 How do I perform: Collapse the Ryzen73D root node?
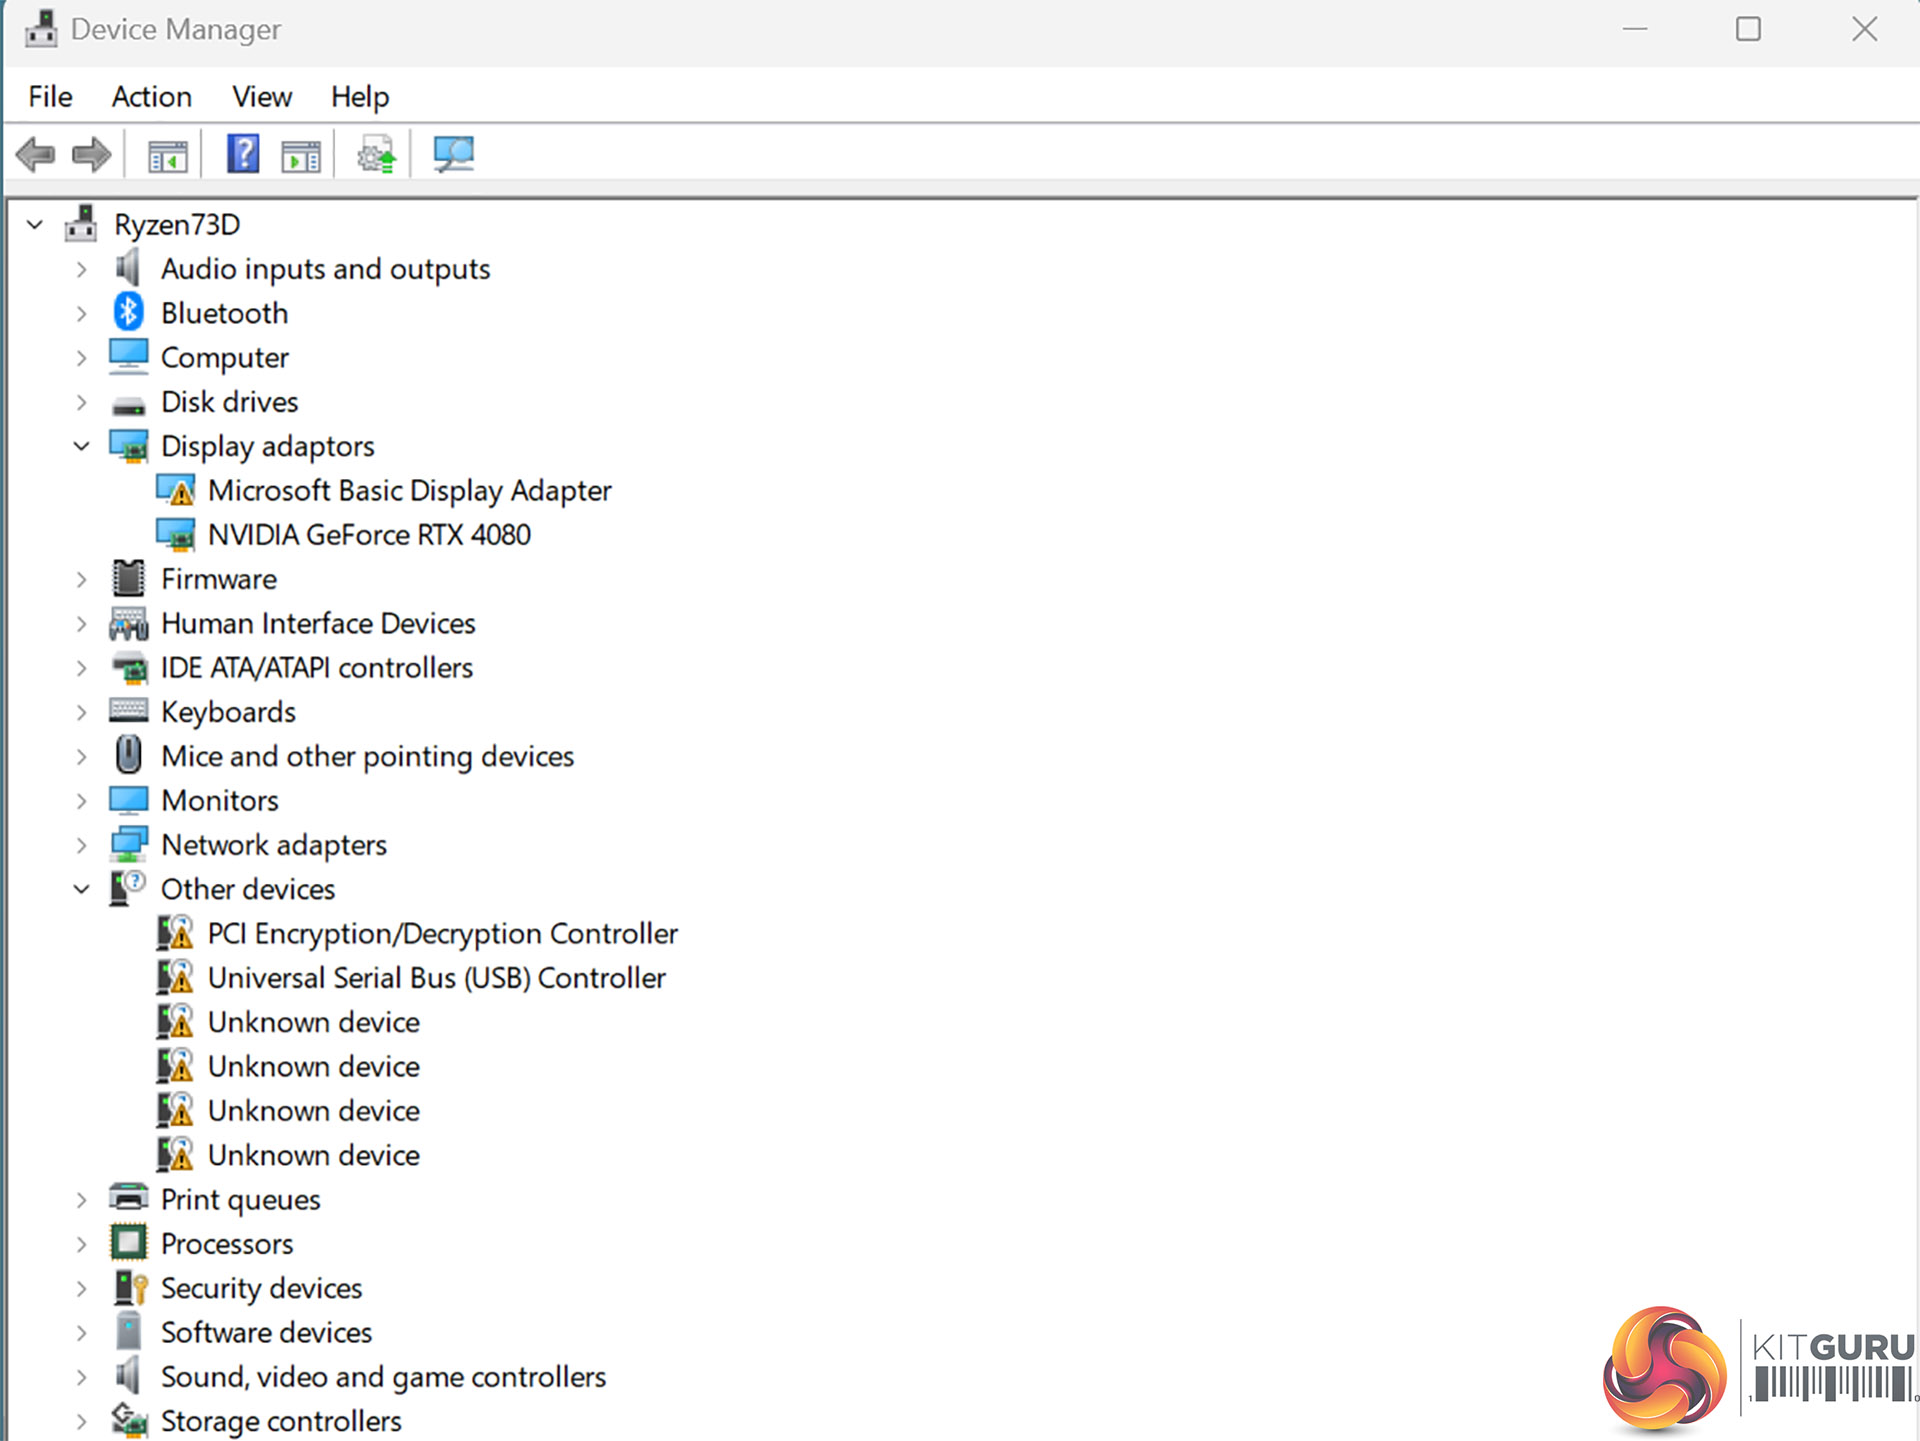(35, 225)
